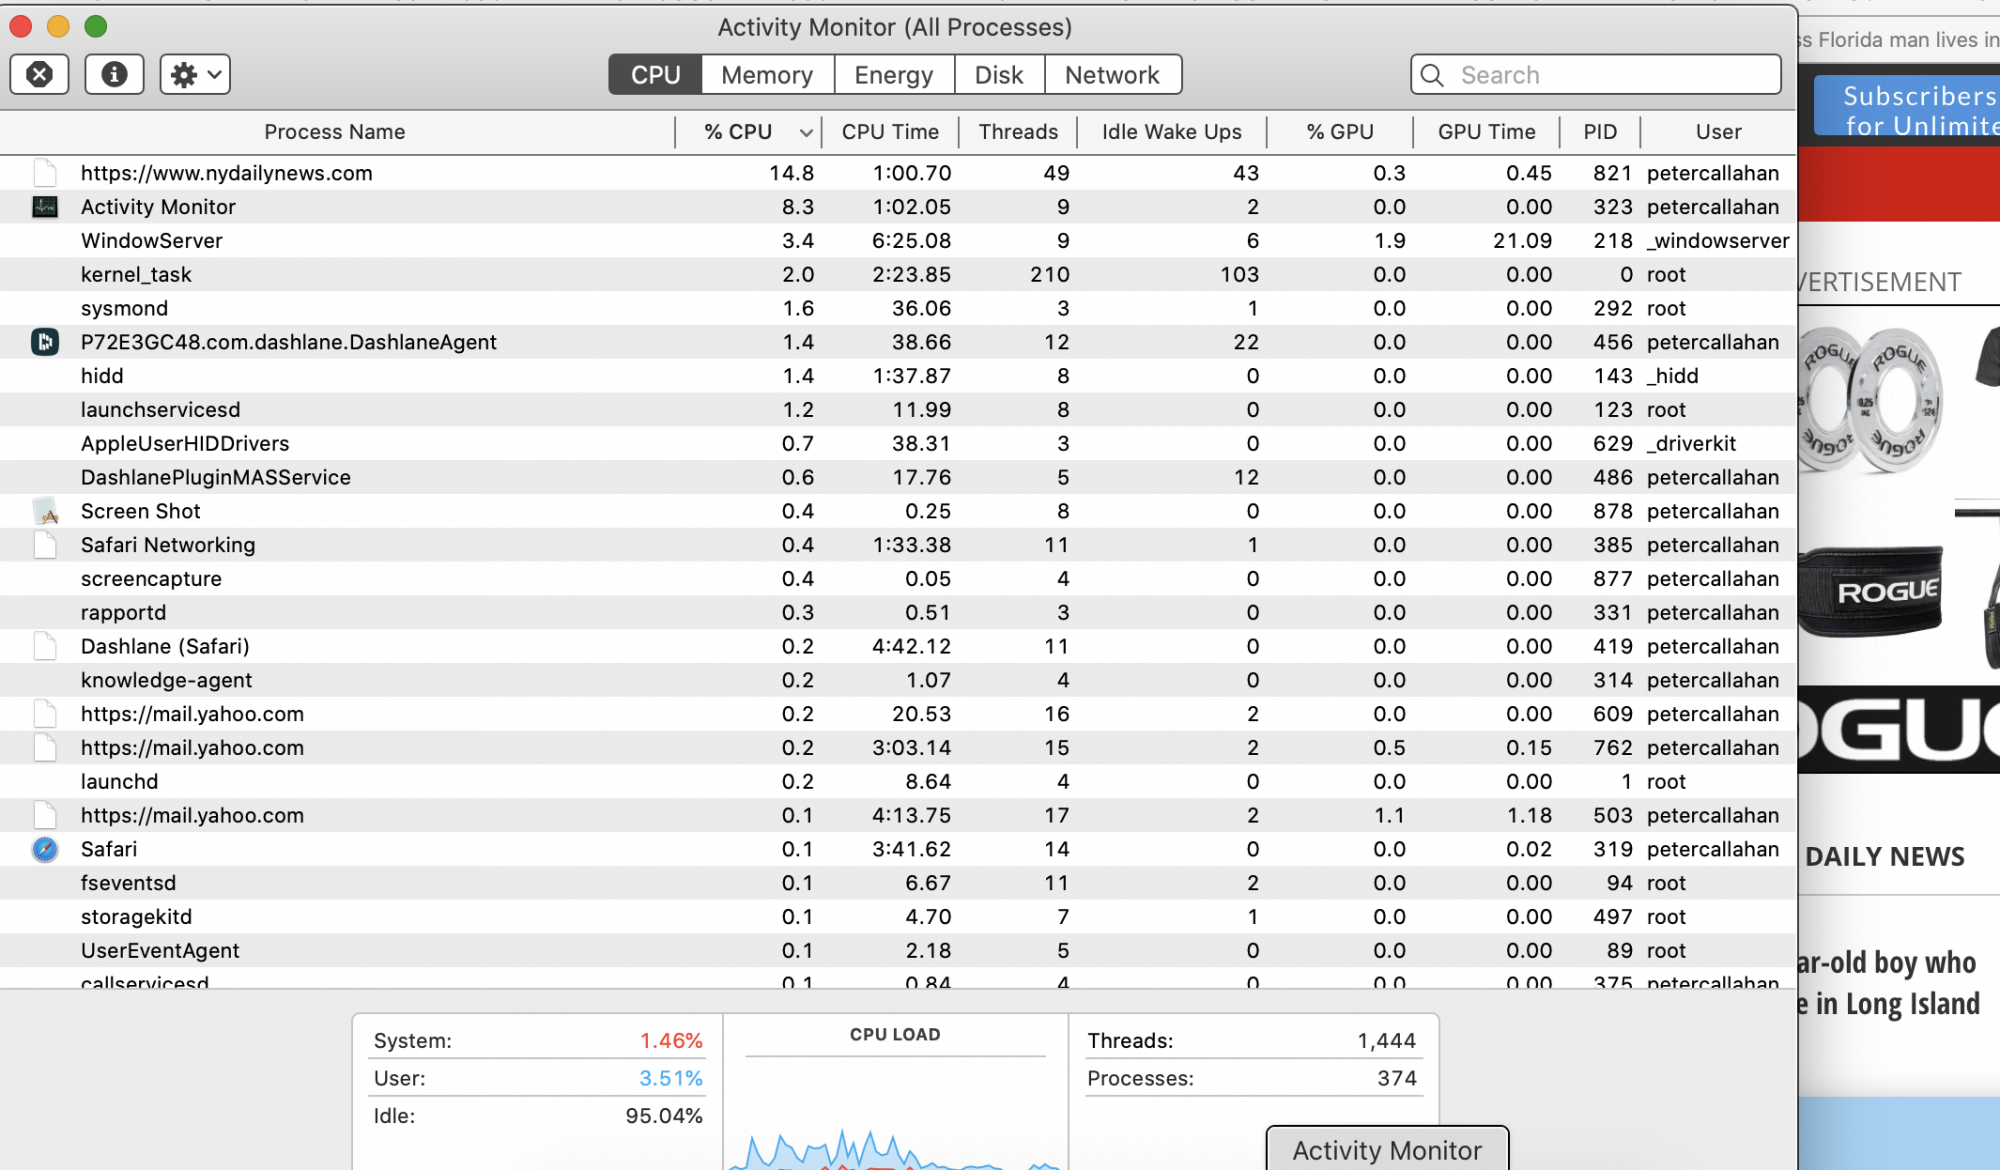Viewport: 2000px width, 1170px height.
Task: Click the Dashlane agent process icon
Action: [45, 342]
